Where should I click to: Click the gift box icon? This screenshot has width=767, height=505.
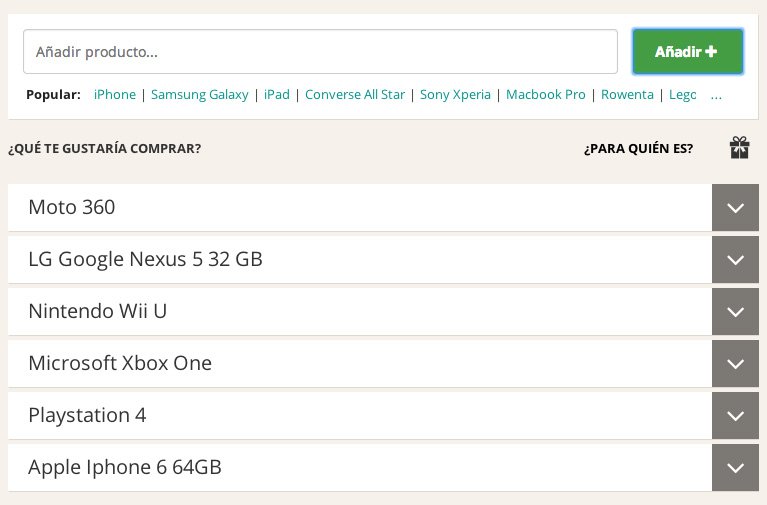[x=739, y=148]
